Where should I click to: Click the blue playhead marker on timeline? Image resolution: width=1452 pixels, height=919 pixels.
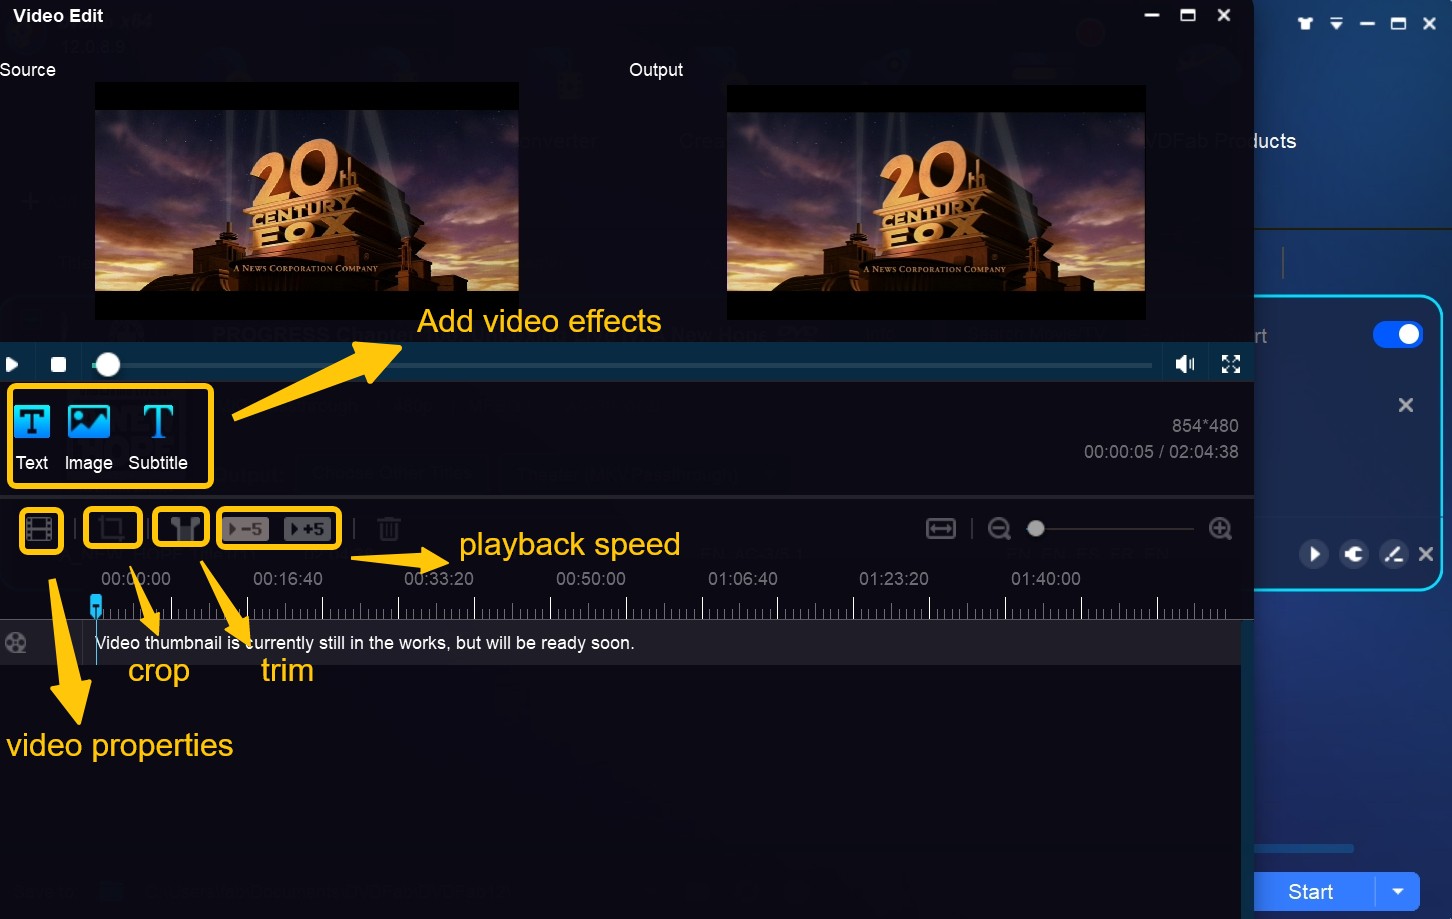point(96,605)
